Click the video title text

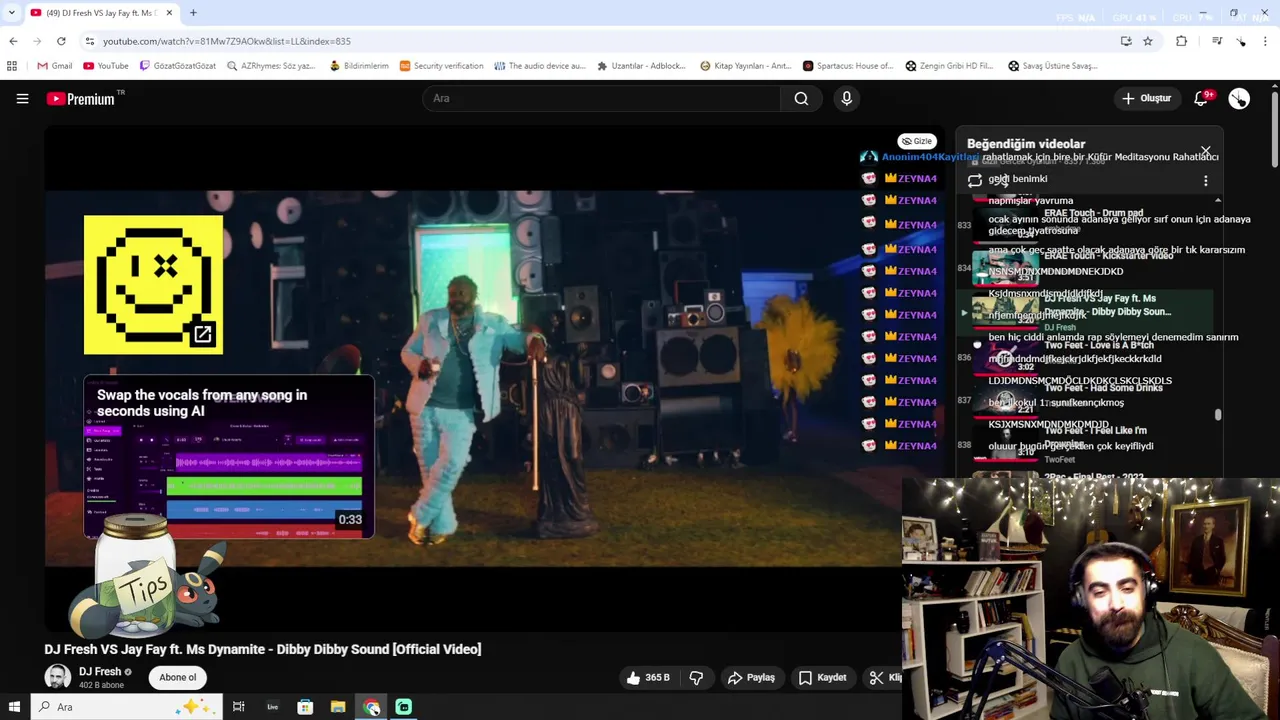(263, 649)
